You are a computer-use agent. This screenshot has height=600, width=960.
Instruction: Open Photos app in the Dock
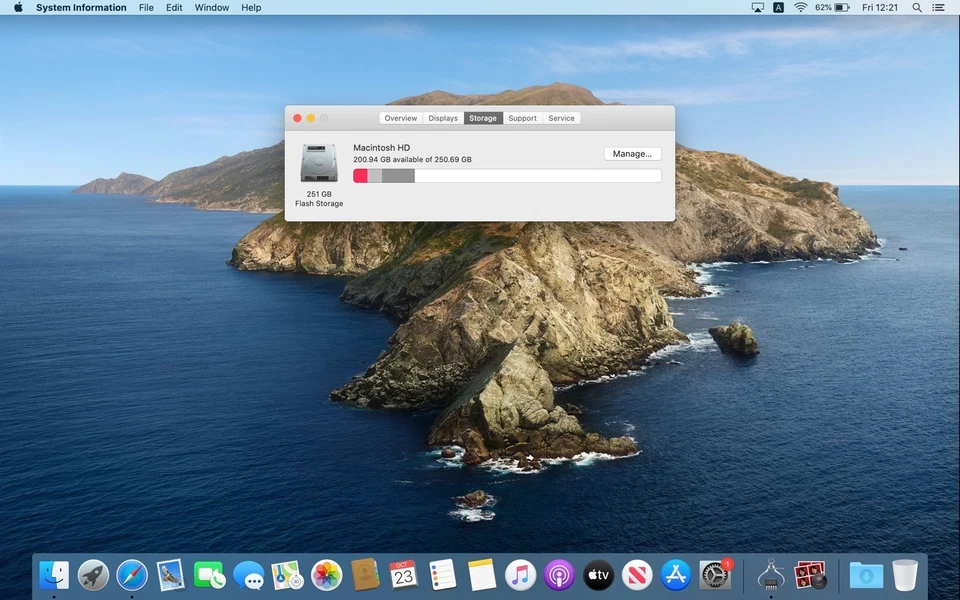pos(326,576)
